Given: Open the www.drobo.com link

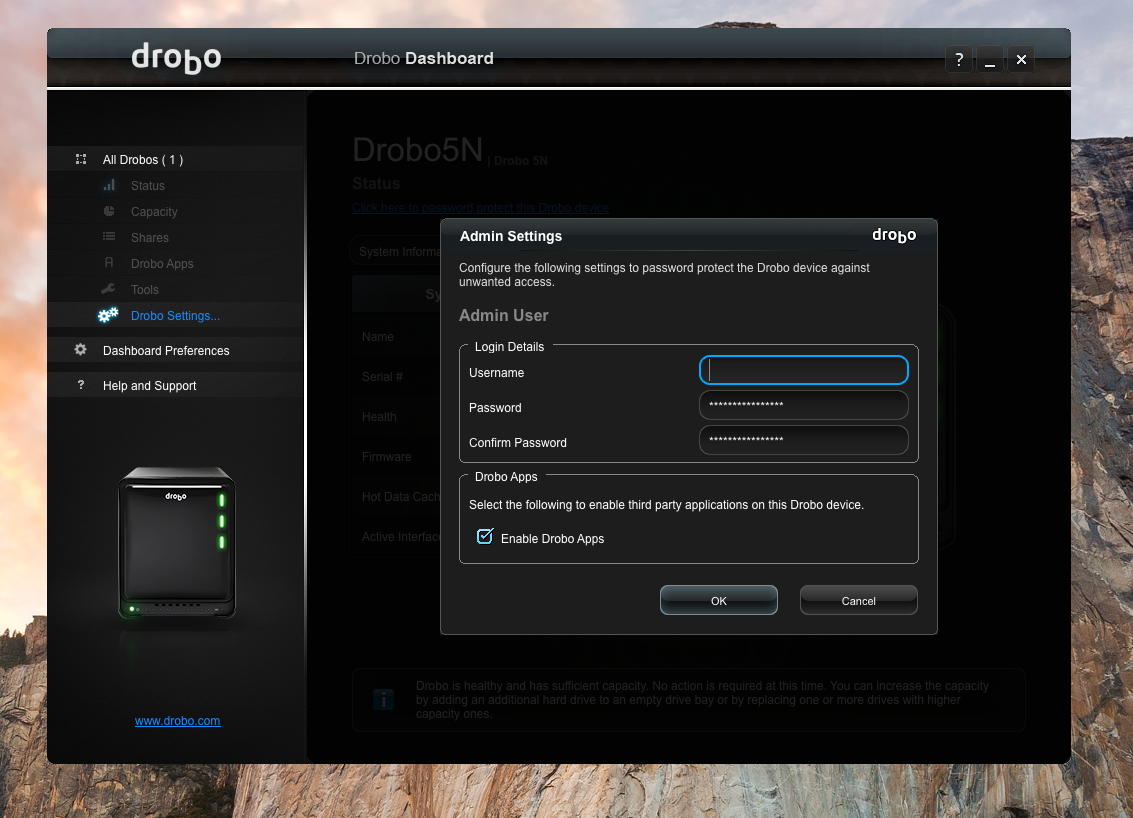Looking at the screenshot, I should click(177, 721).
